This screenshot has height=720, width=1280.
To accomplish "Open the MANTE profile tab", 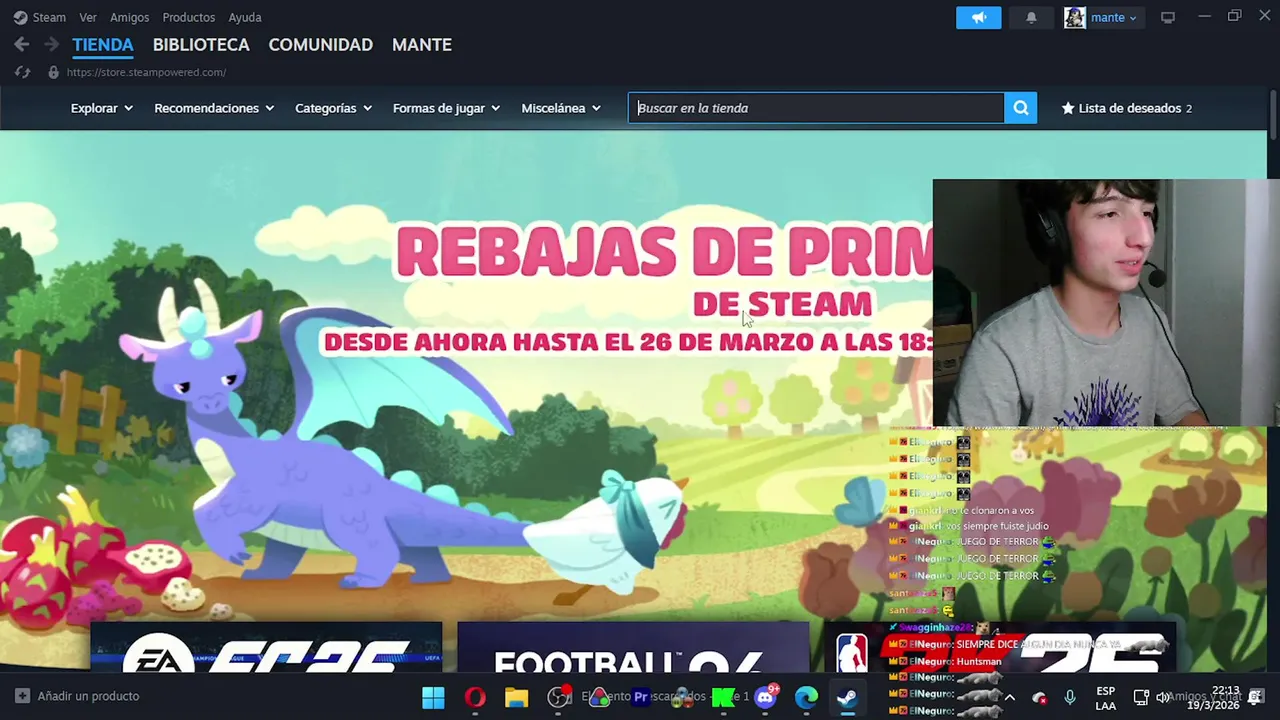I will coord(422,45).
